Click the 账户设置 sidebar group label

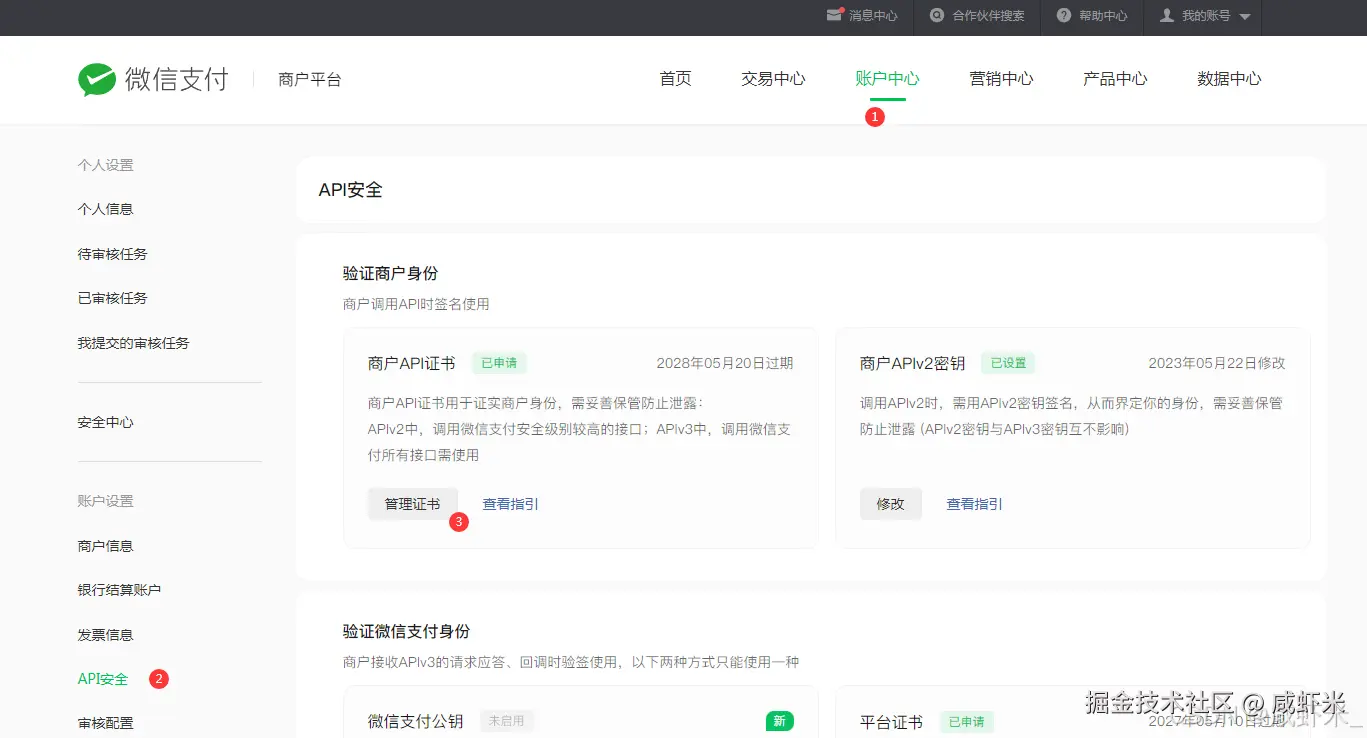(105, 501)
